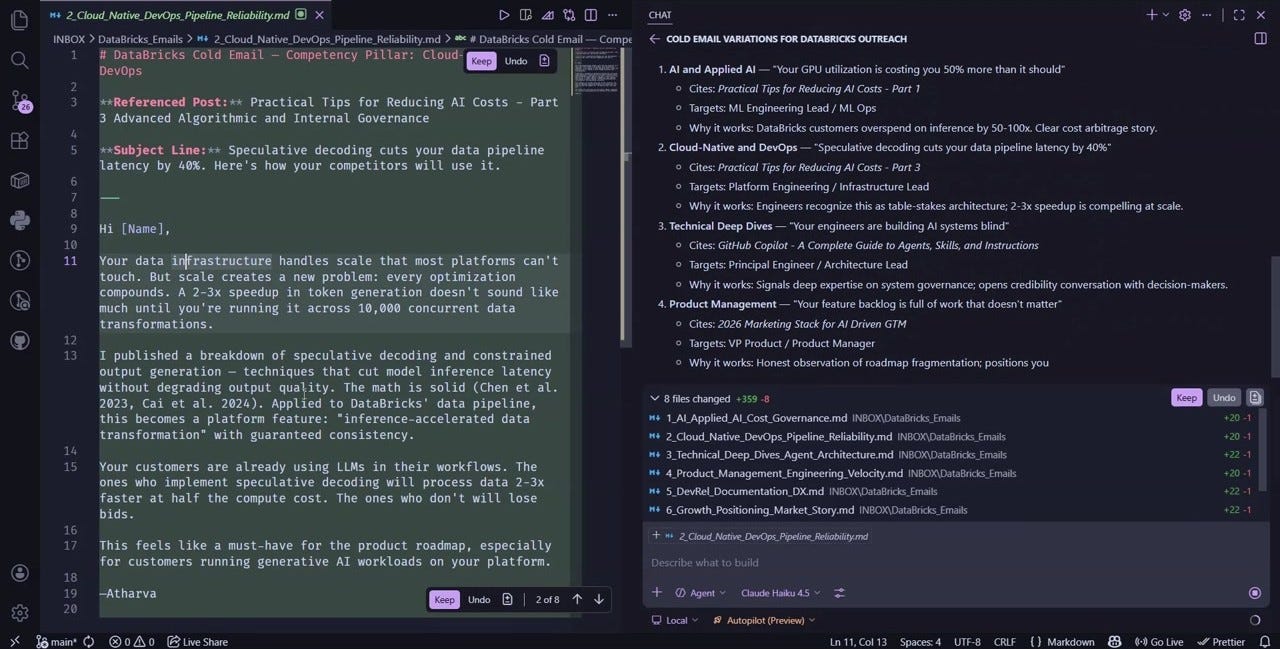Select the 2_Cloud_Native_DevOps_Pipeline_Reliability.md editor tab
This screenshot has height=649, width=1280.
tap(185, 15)
